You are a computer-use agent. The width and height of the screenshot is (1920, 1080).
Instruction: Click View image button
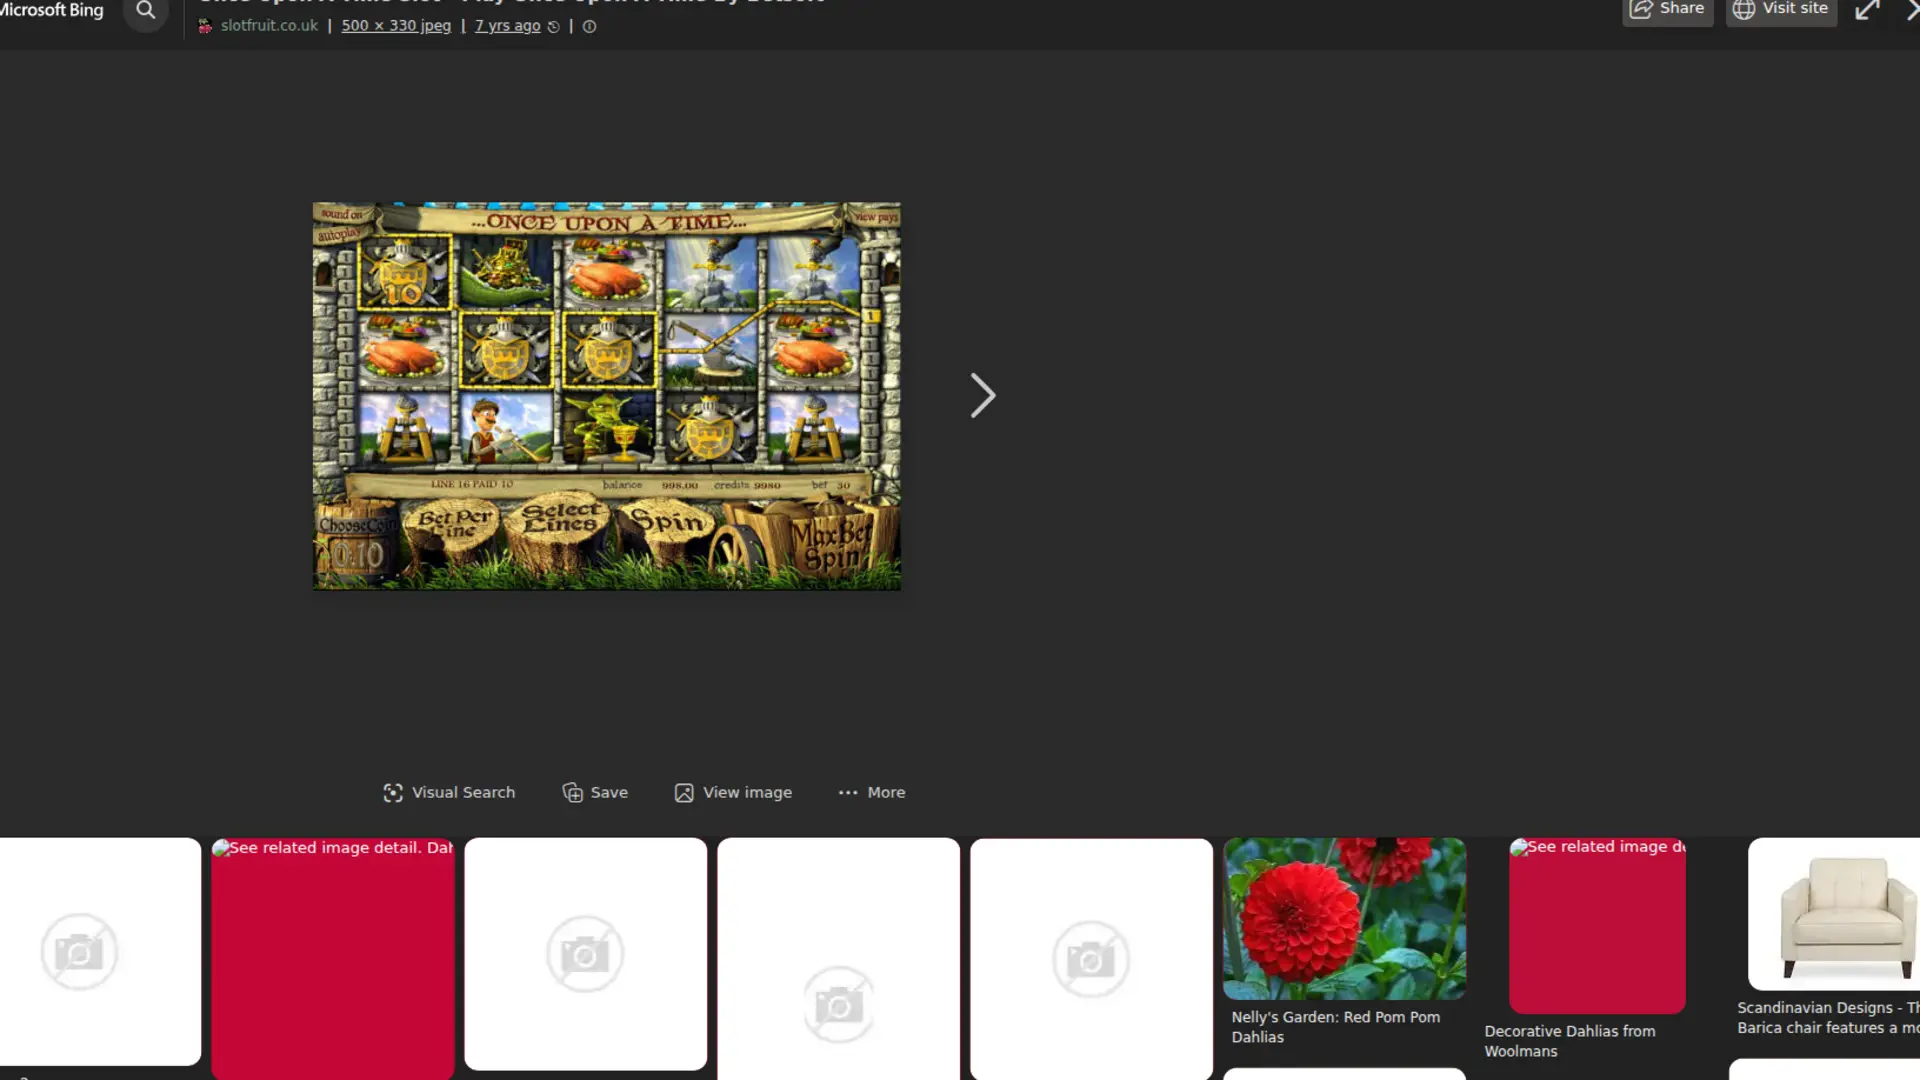coord(733,792)
